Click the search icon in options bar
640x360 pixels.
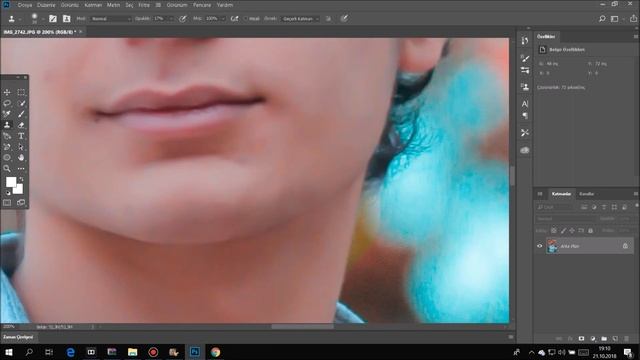pyautogui.click(x=602, y=19)
